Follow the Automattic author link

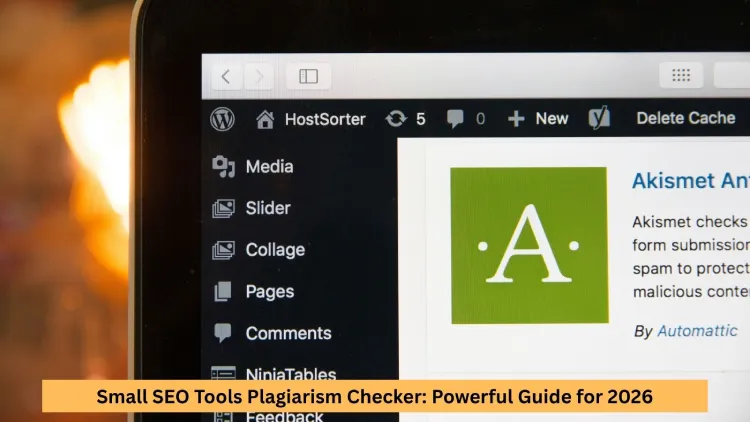click(697, 331)
